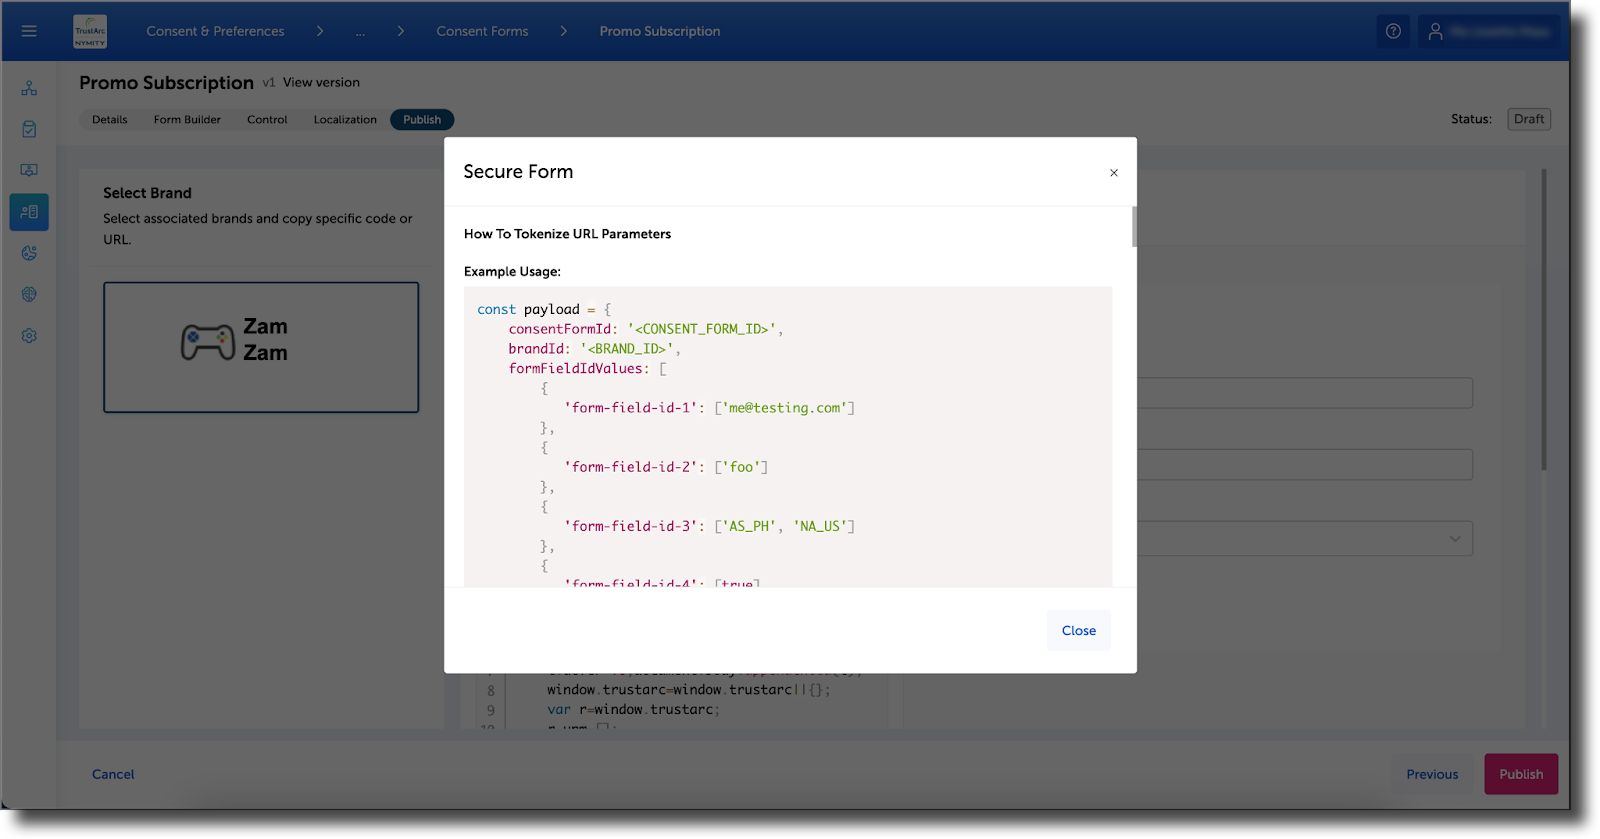Go to Consent & Preferences breadcrumb
Screen dimensions: 1600x839
click(x=215, y=31)
